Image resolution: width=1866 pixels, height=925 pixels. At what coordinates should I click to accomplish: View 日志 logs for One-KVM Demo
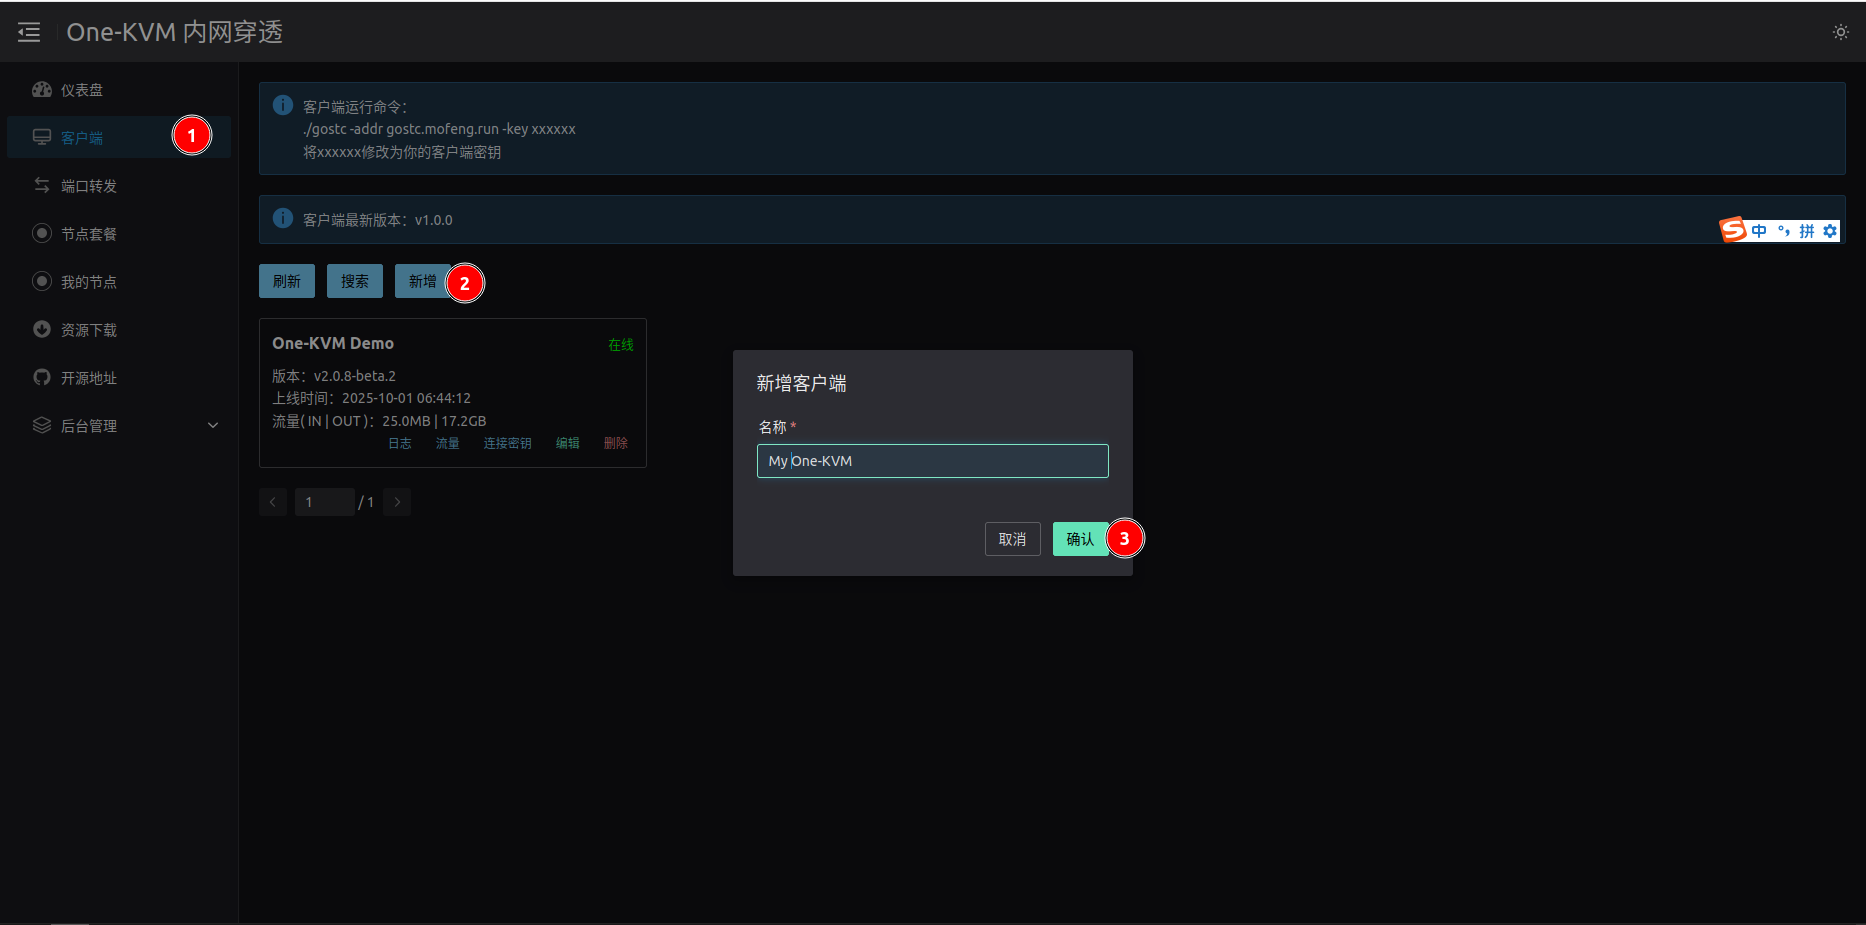click(400, 443)
